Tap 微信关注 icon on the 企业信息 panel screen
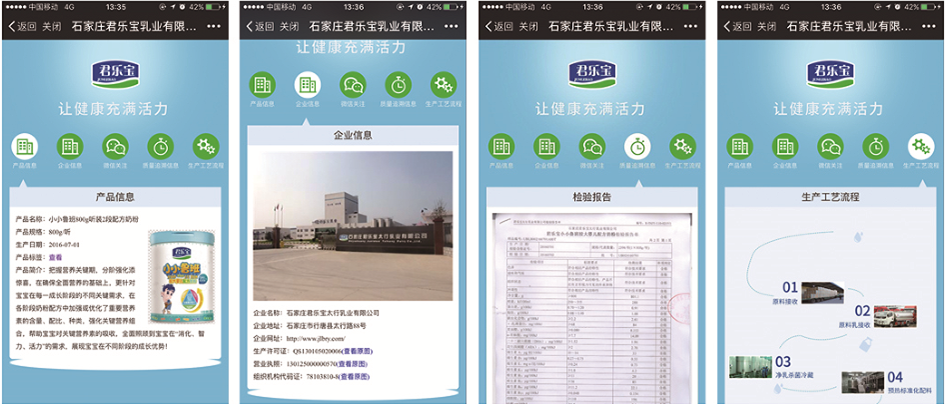 tap(353, 85)
